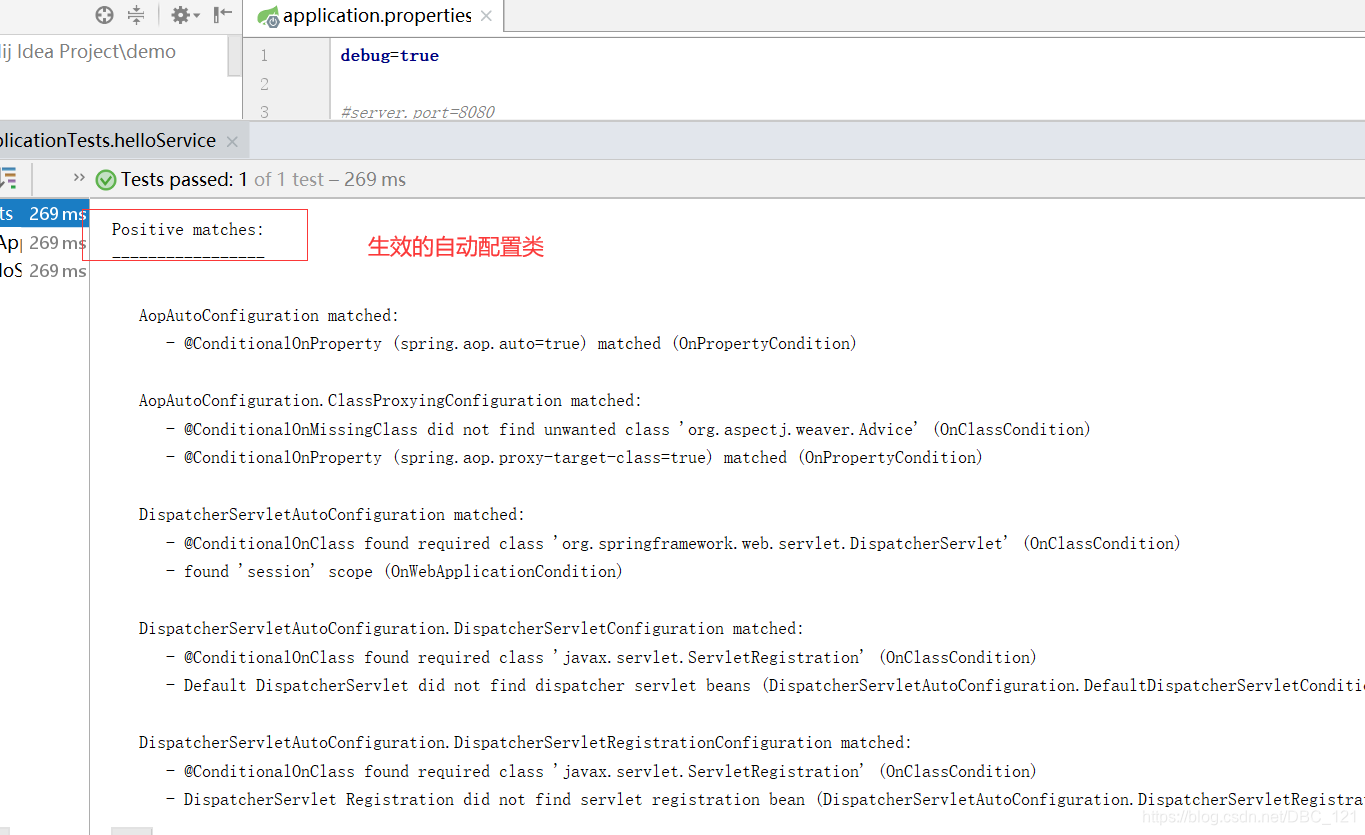The image size is (1365, 835).
Task: Close the ApplicationTests.helloService run tab
Action: [232, 142]
